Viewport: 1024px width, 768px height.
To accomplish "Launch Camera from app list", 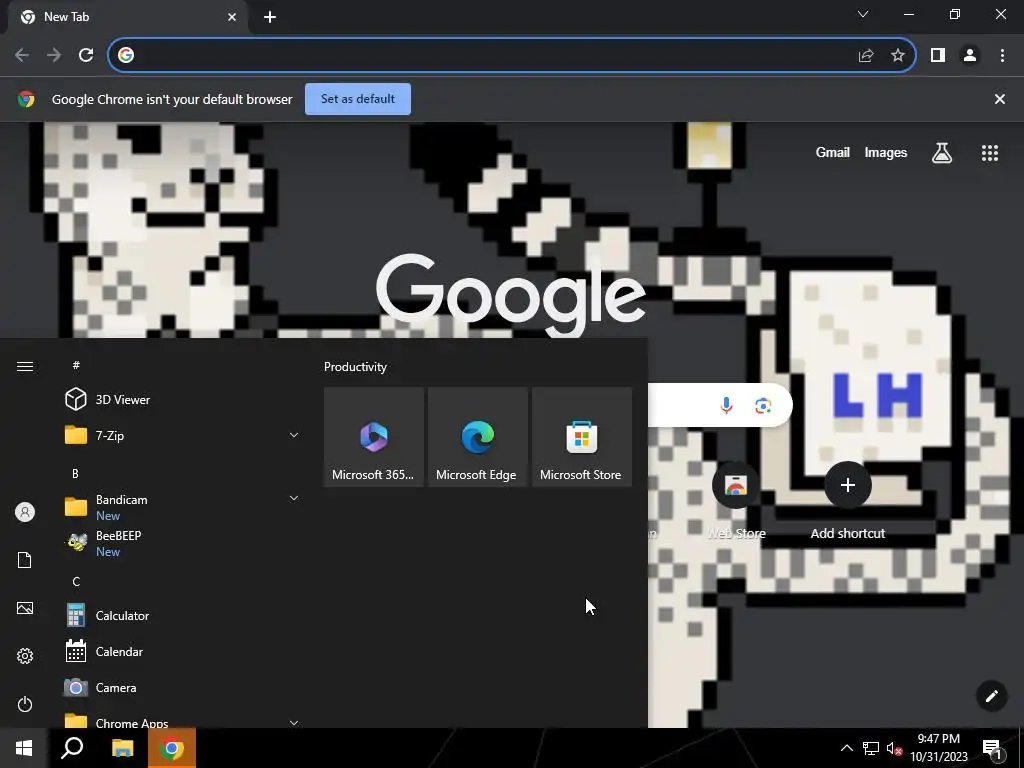I will (183, 688).
